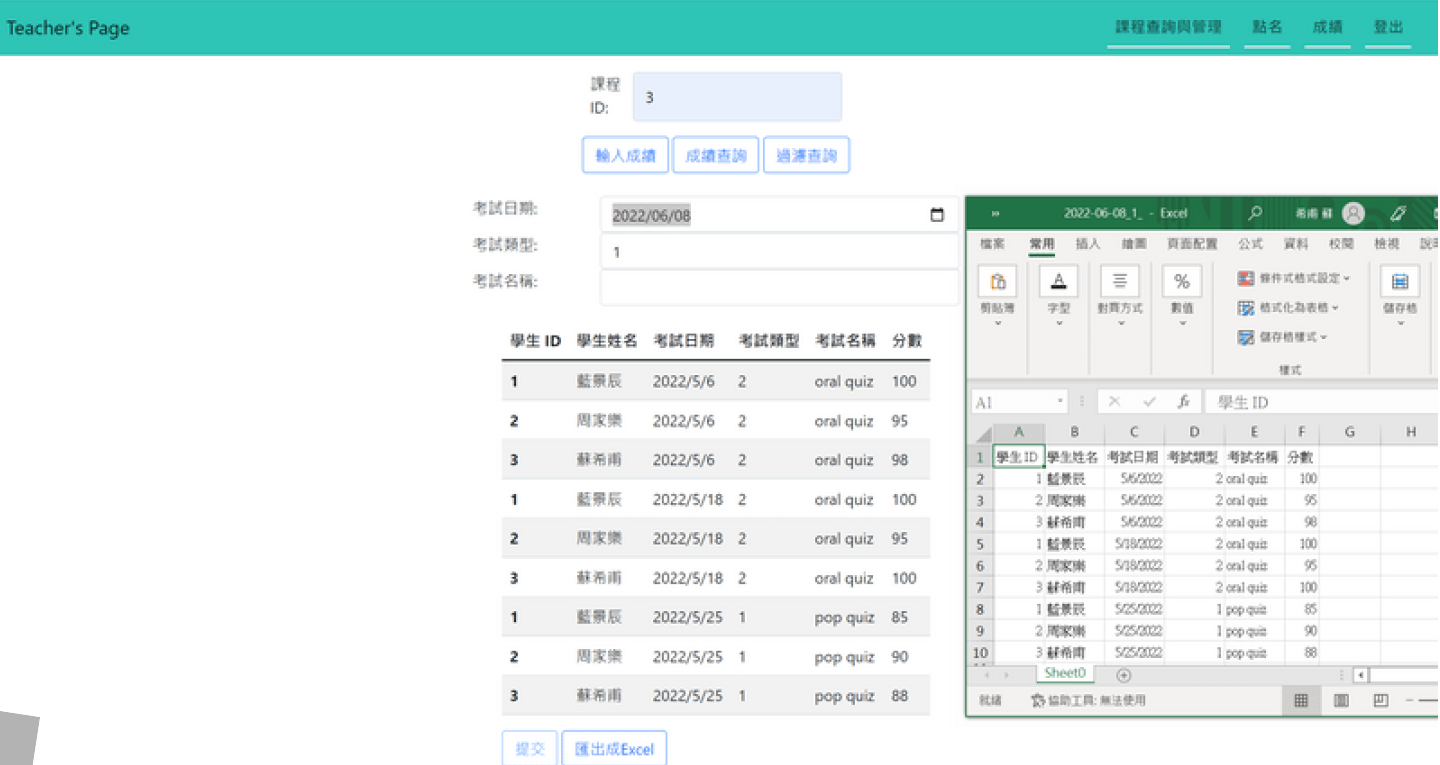Switch Excel to Normal view icon
The width and height of the screenshot is (1440, 765).
(1301, 700)
